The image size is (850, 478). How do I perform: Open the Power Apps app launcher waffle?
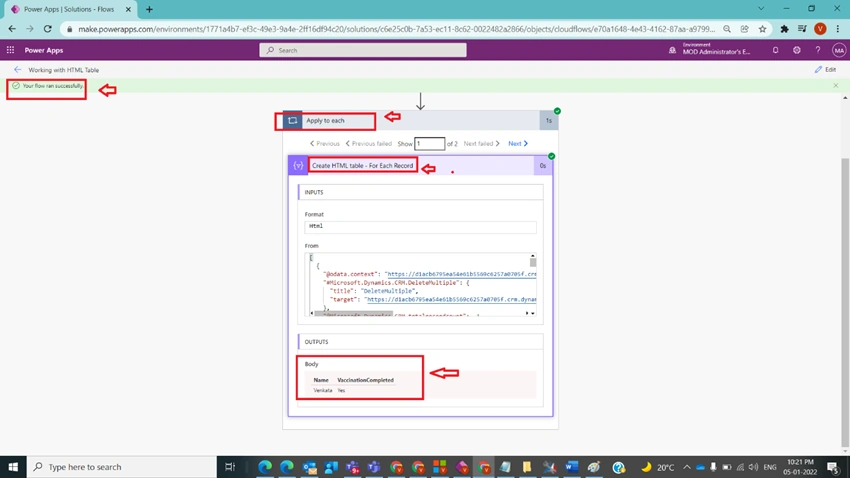[10, 50]
